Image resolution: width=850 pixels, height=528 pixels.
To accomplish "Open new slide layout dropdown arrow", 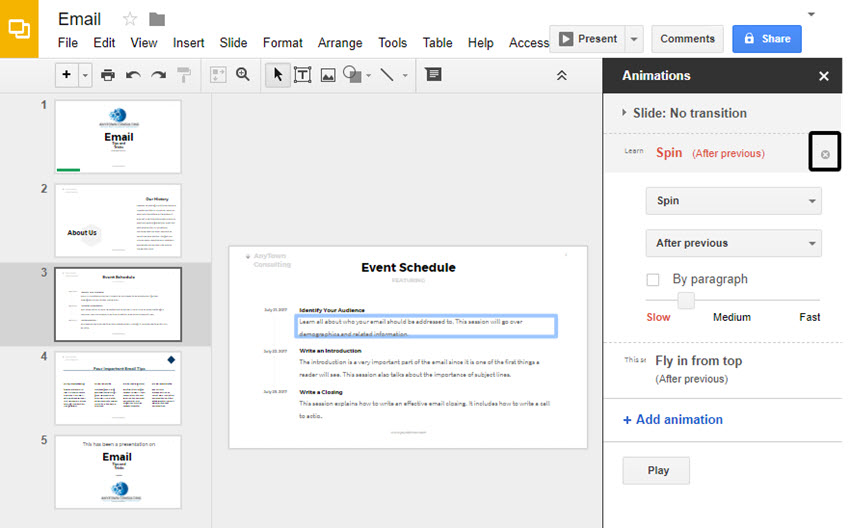I will pyautogui.click(x=85, y=75).
